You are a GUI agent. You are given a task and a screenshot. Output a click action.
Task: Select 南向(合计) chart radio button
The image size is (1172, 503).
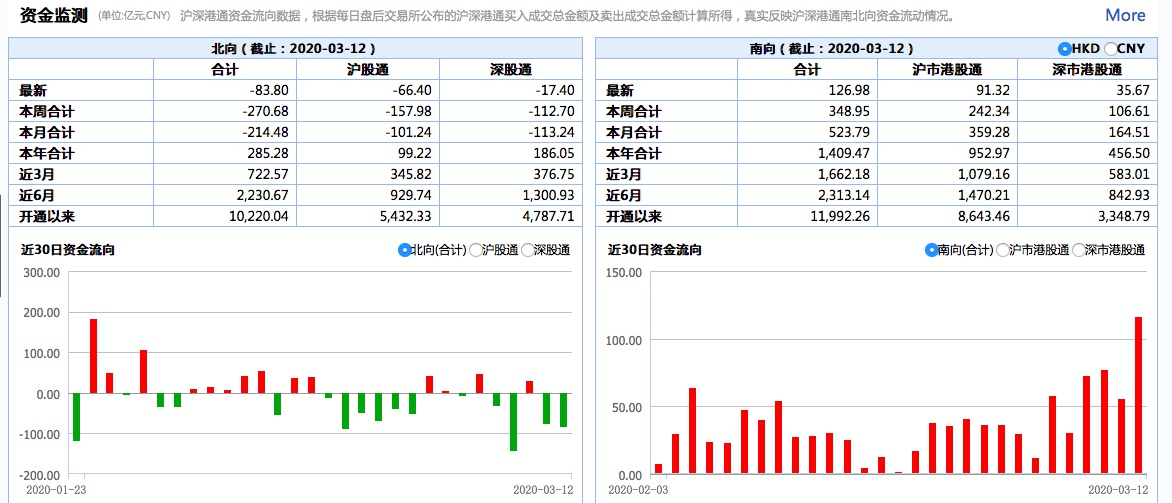click(931, 250)
